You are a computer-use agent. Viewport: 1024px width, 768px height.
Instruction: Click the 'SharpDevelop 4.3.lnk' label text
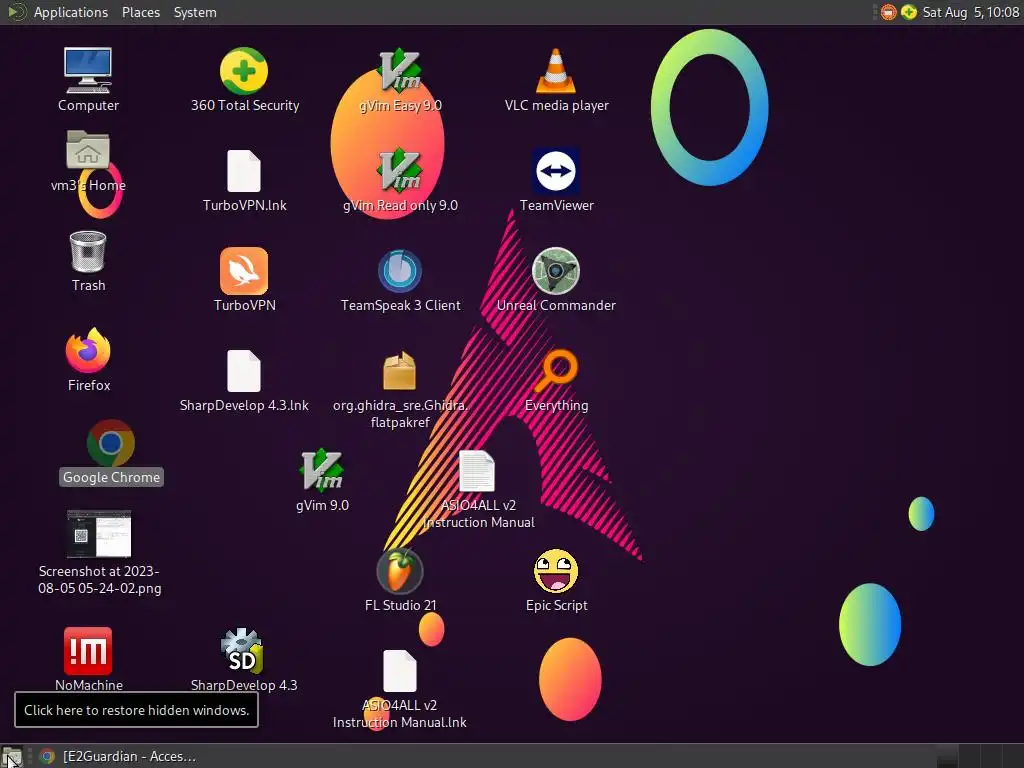[244, 406]
